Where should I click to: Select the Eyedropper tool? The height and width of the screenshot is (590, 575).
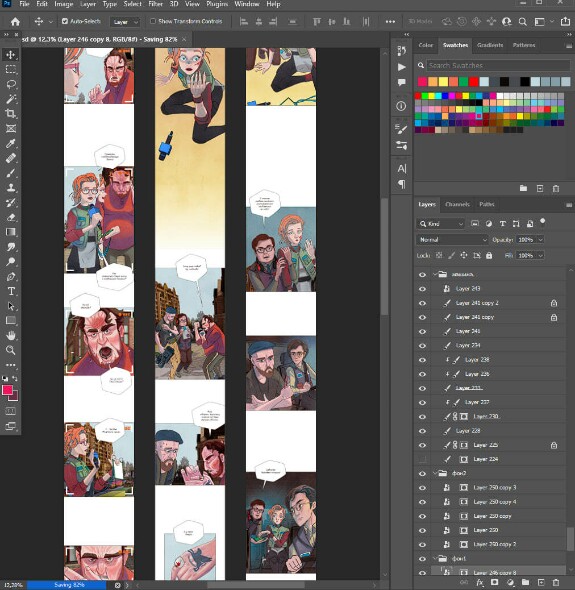click(x=11, y=143)
